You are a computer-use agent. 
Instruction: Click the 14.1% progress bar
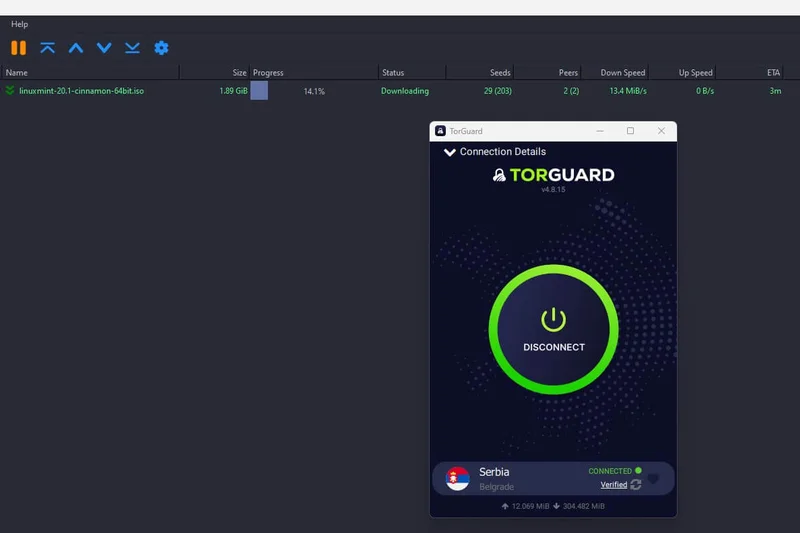tap(314, 91)
